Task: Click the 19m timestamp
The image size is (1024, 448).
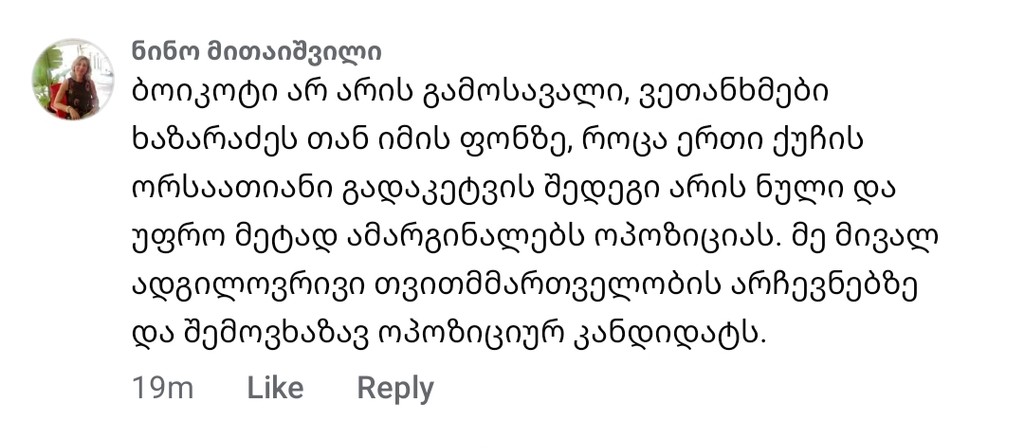Action: pos(162,388)
